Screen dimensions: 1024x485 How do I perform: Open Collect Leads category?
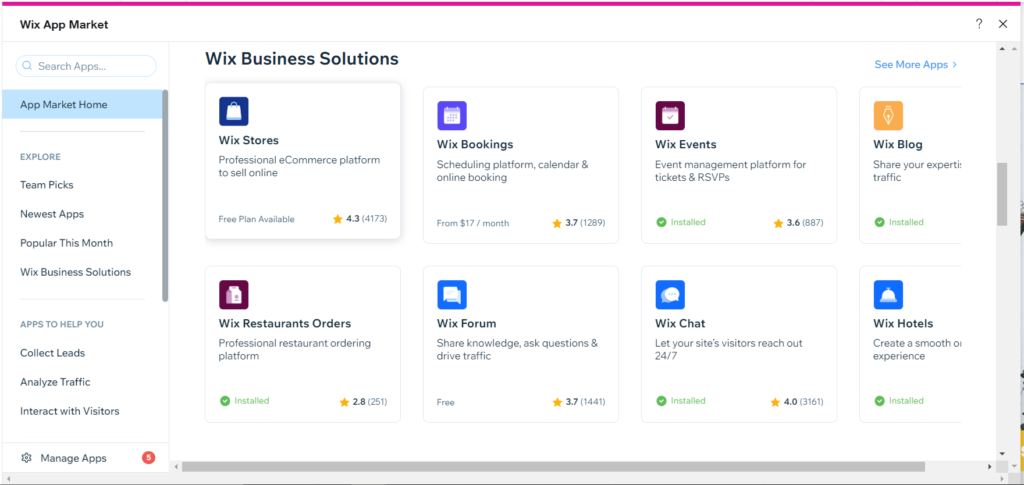click(x=53, y=353)
